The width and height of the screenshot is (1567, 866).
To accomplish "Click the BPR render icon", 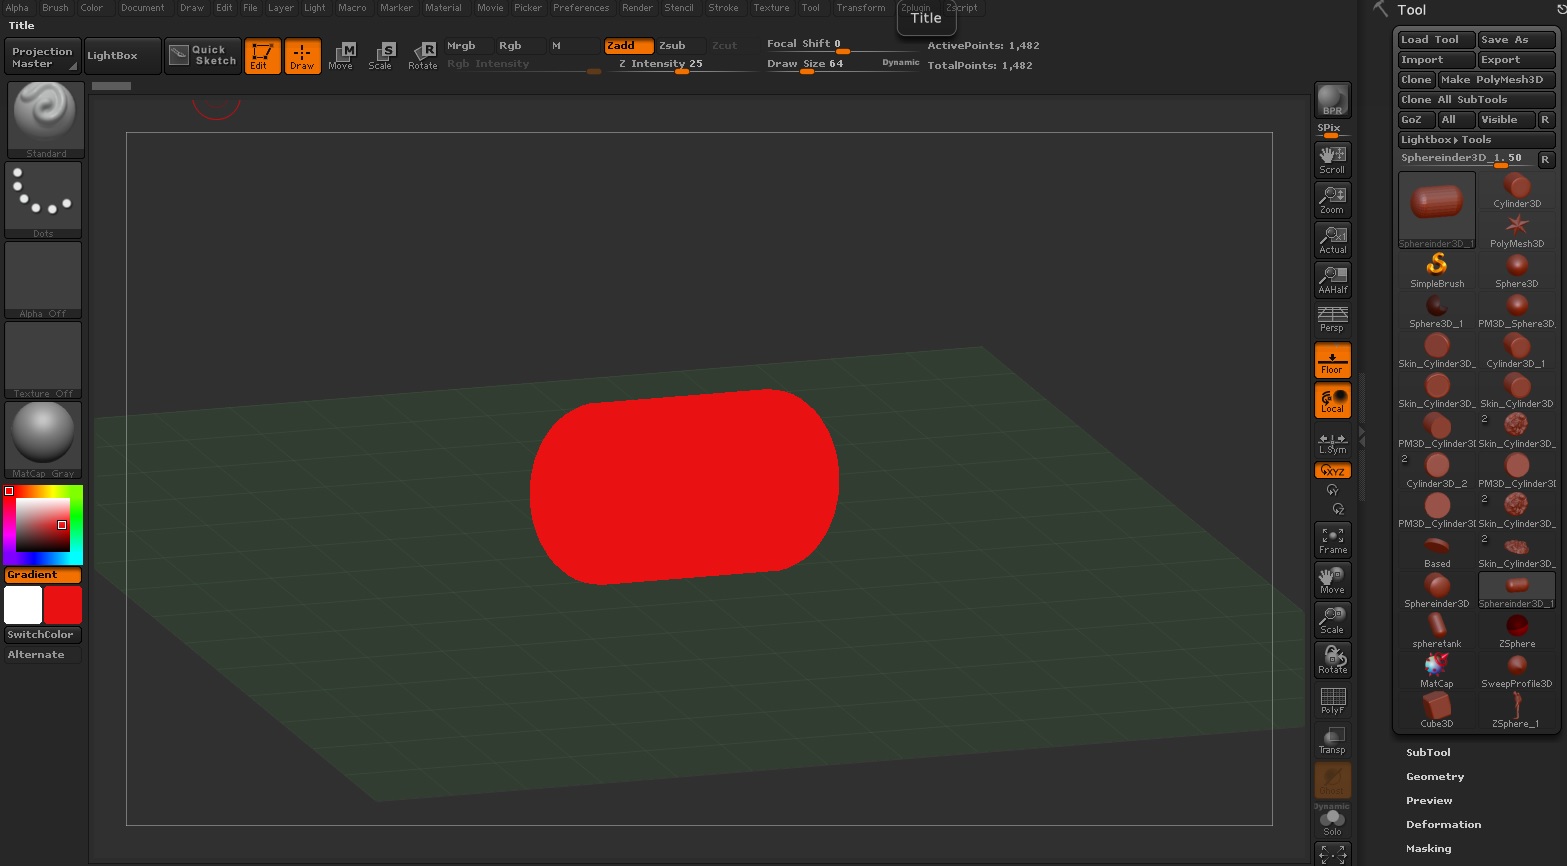I will 1332,100.
